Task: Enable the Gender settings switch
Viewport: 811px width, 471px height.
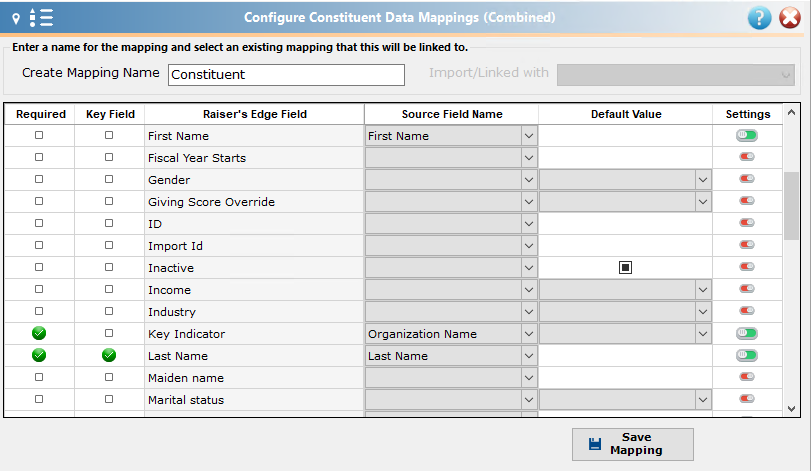Action: pos(747,179)
